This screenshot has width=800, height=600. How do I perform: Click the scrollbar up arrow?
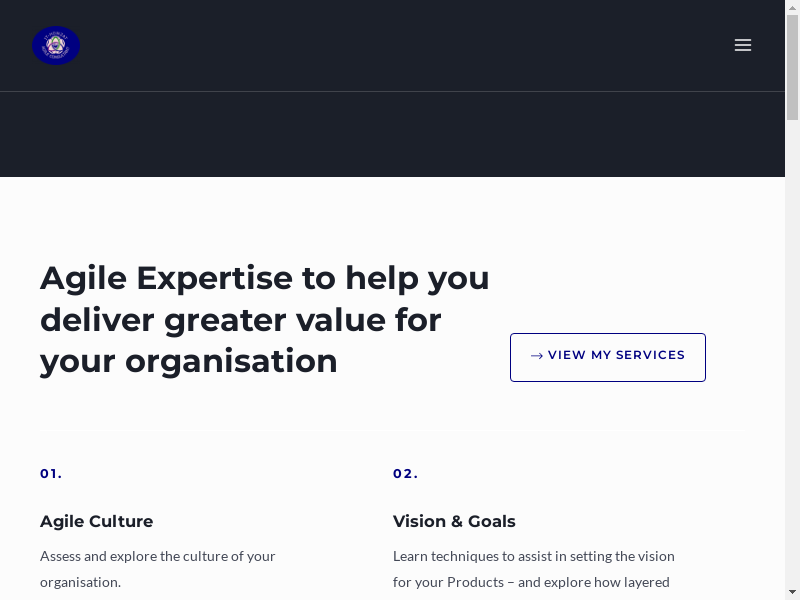point(792,8)
